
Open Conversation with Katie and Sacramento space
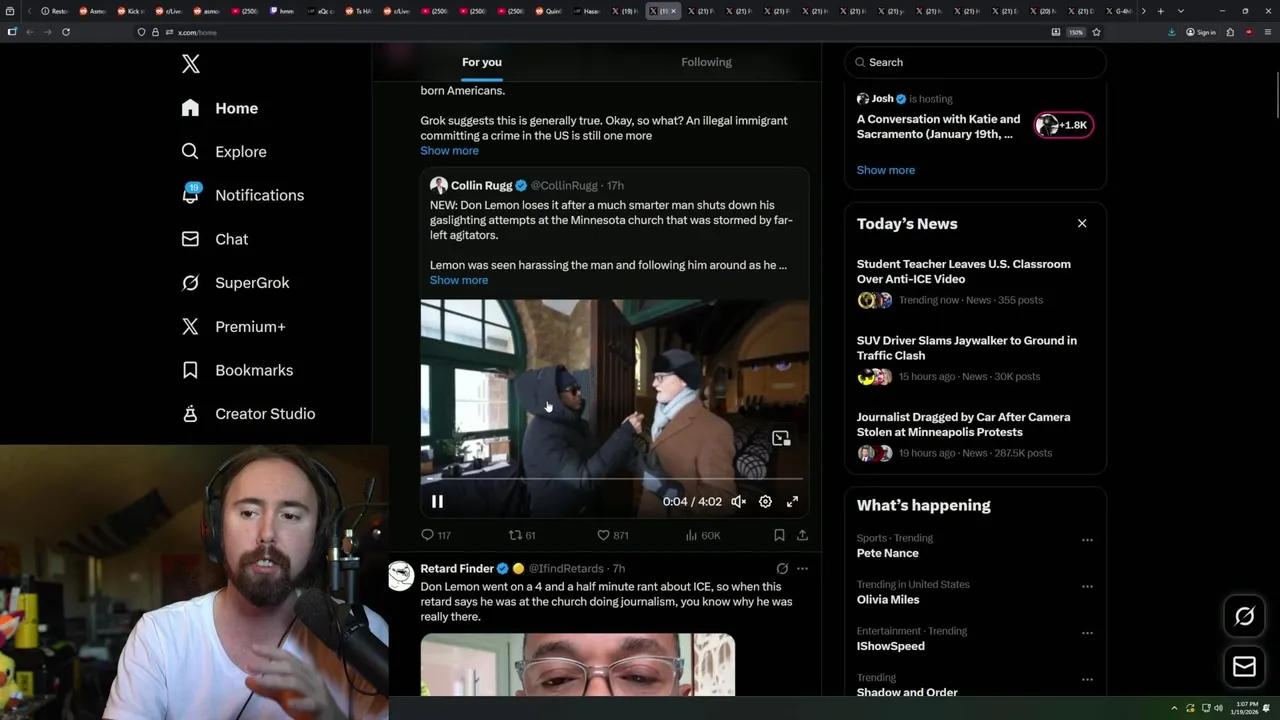click(938, 127)
